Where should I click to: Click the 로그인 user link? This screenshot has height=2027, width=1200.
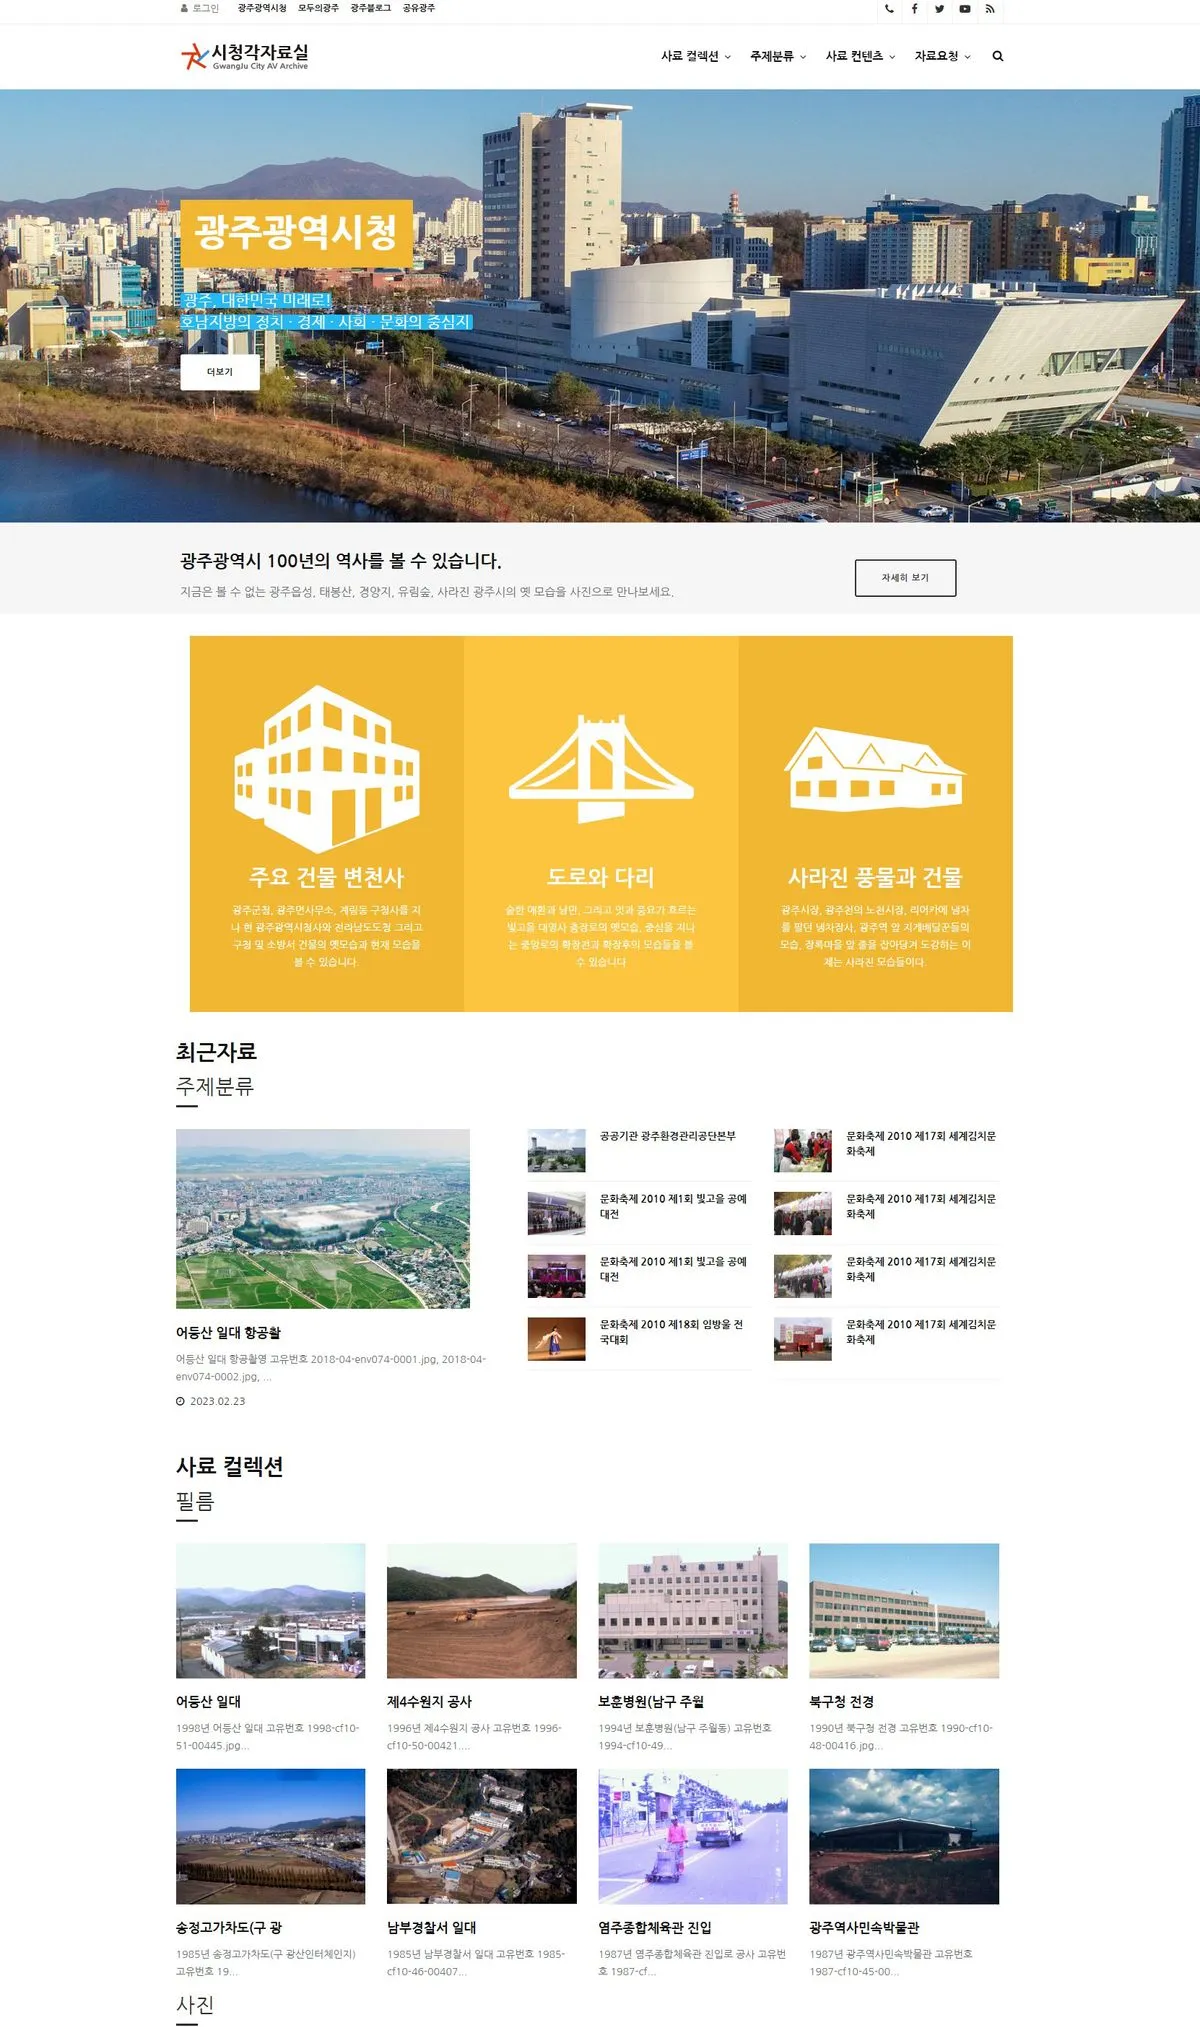tap(200, 8)
